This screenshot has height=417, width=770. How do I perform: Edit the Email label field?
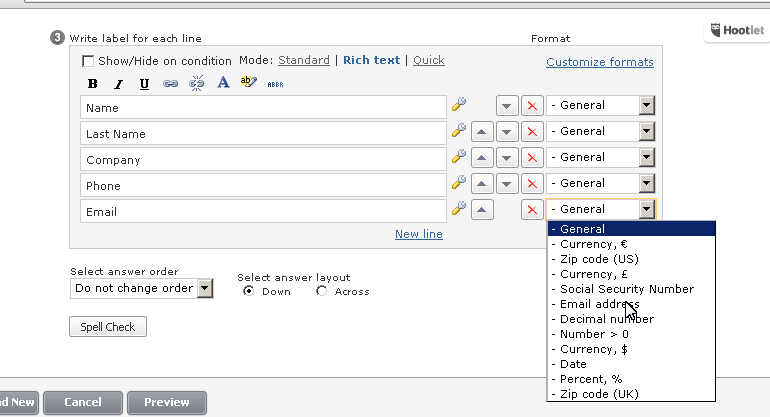click(263, 212)
